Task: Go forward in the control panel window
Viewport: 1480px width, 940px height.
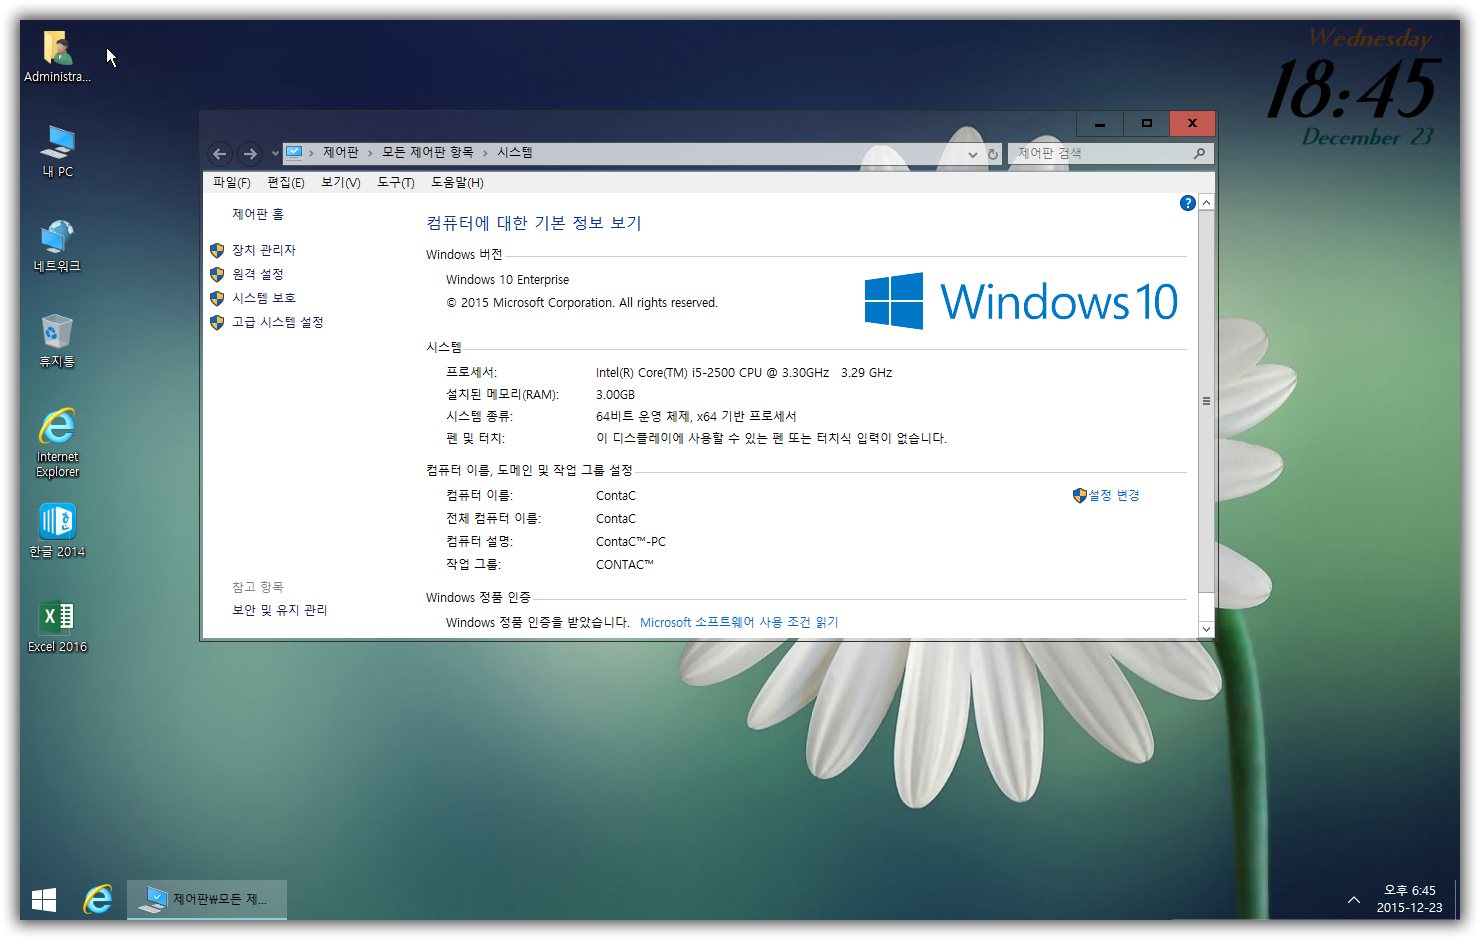Action: 250,153
